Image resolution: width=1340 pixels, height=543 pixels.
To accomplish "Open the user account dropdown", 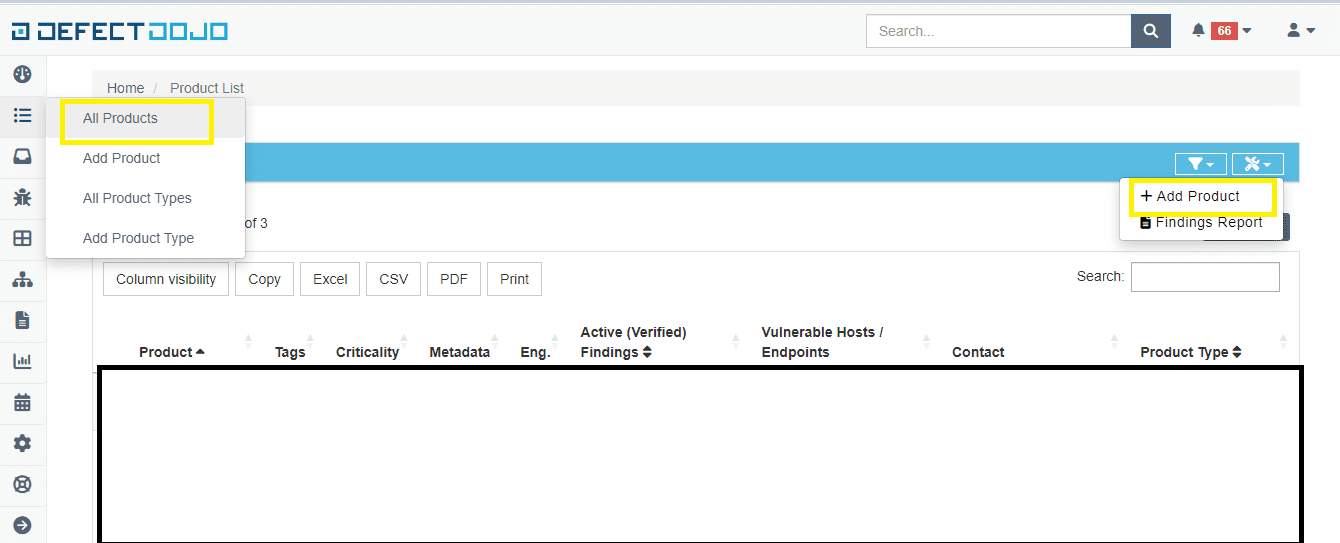I will click(1300, 31).
